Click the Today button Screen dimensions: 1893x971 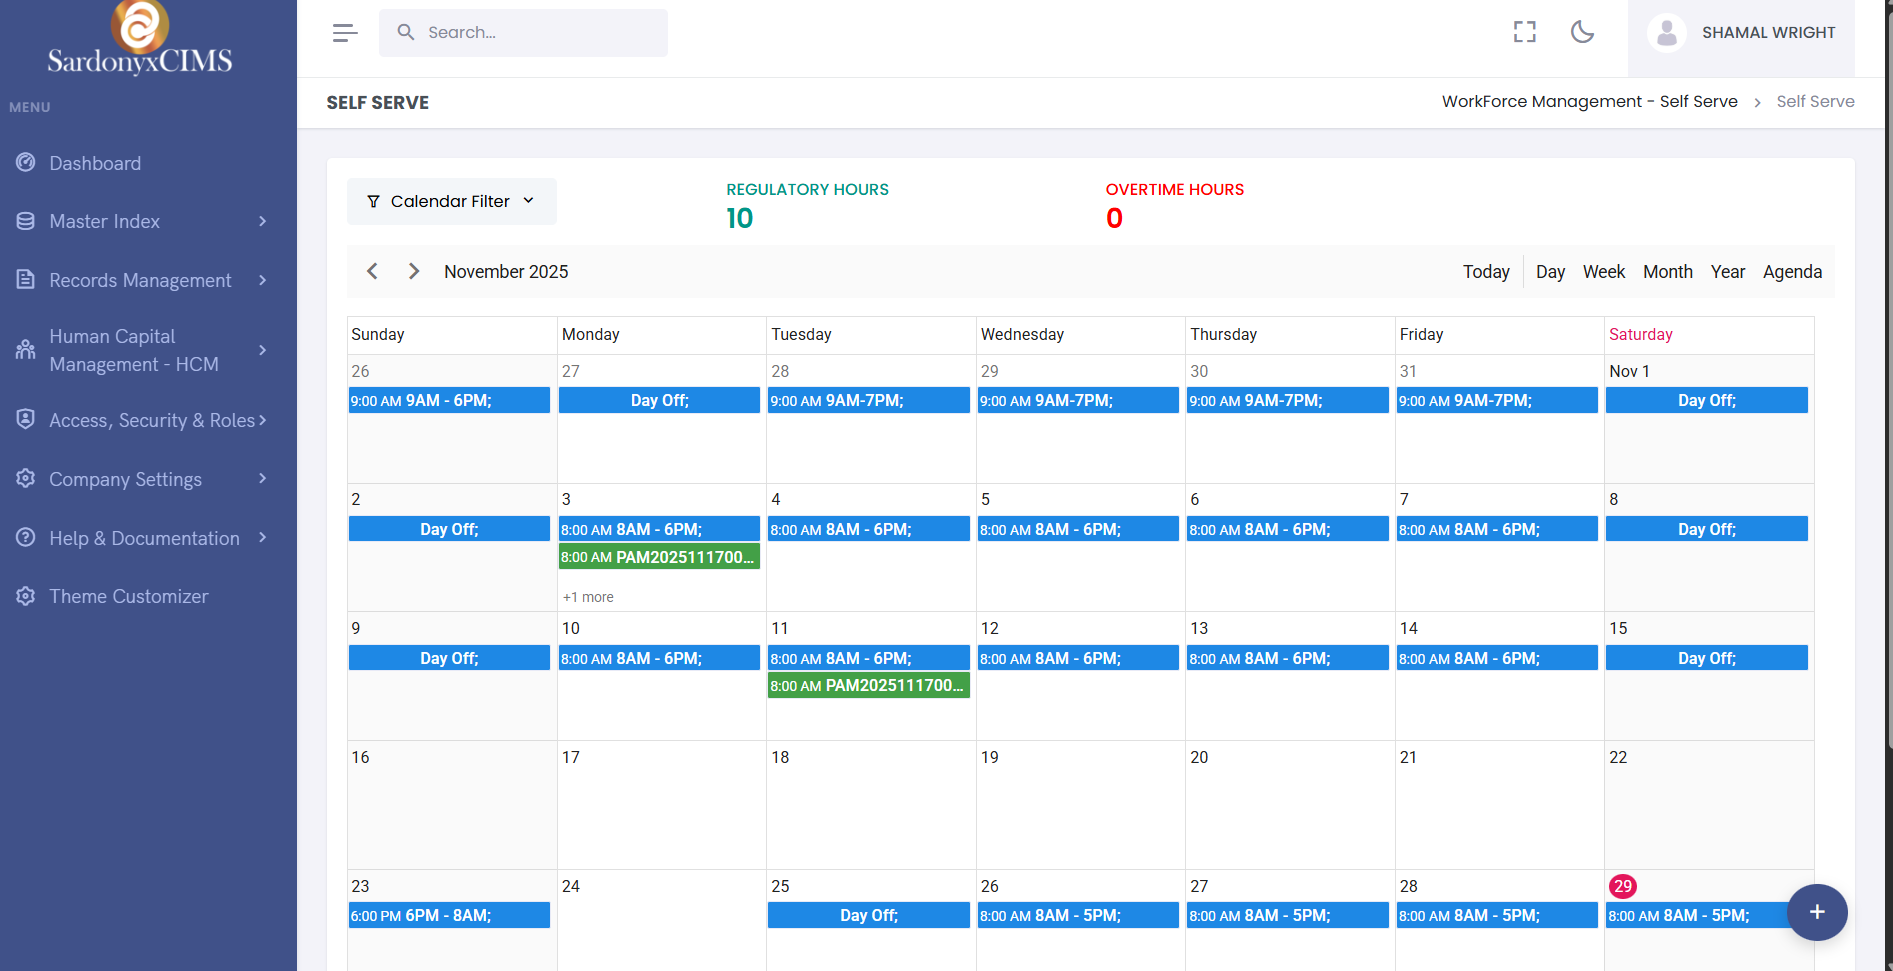[1485, 272]
